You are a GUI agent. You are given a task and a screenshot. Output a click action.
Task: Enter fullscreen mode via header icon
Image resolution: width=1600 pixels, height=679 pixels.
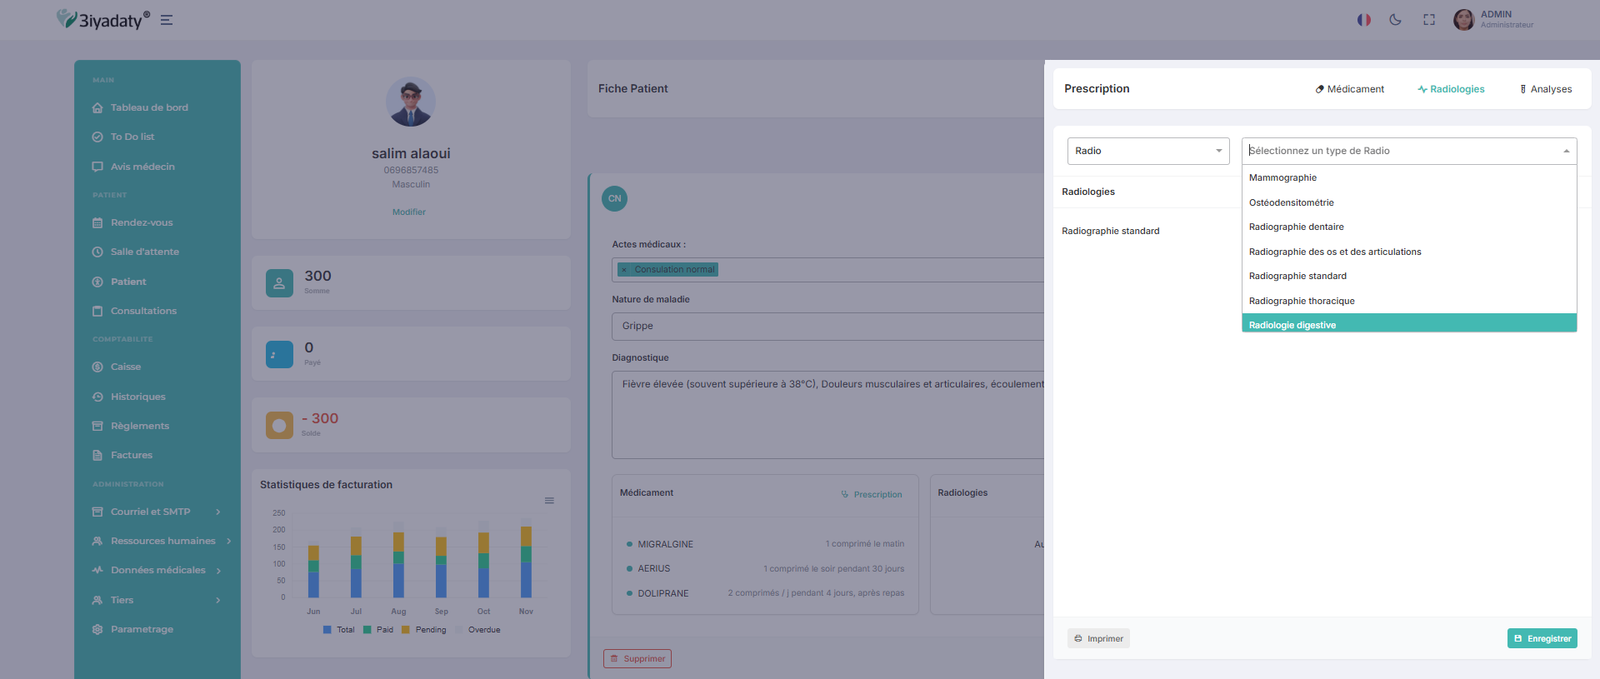(x=1429, y=20)
